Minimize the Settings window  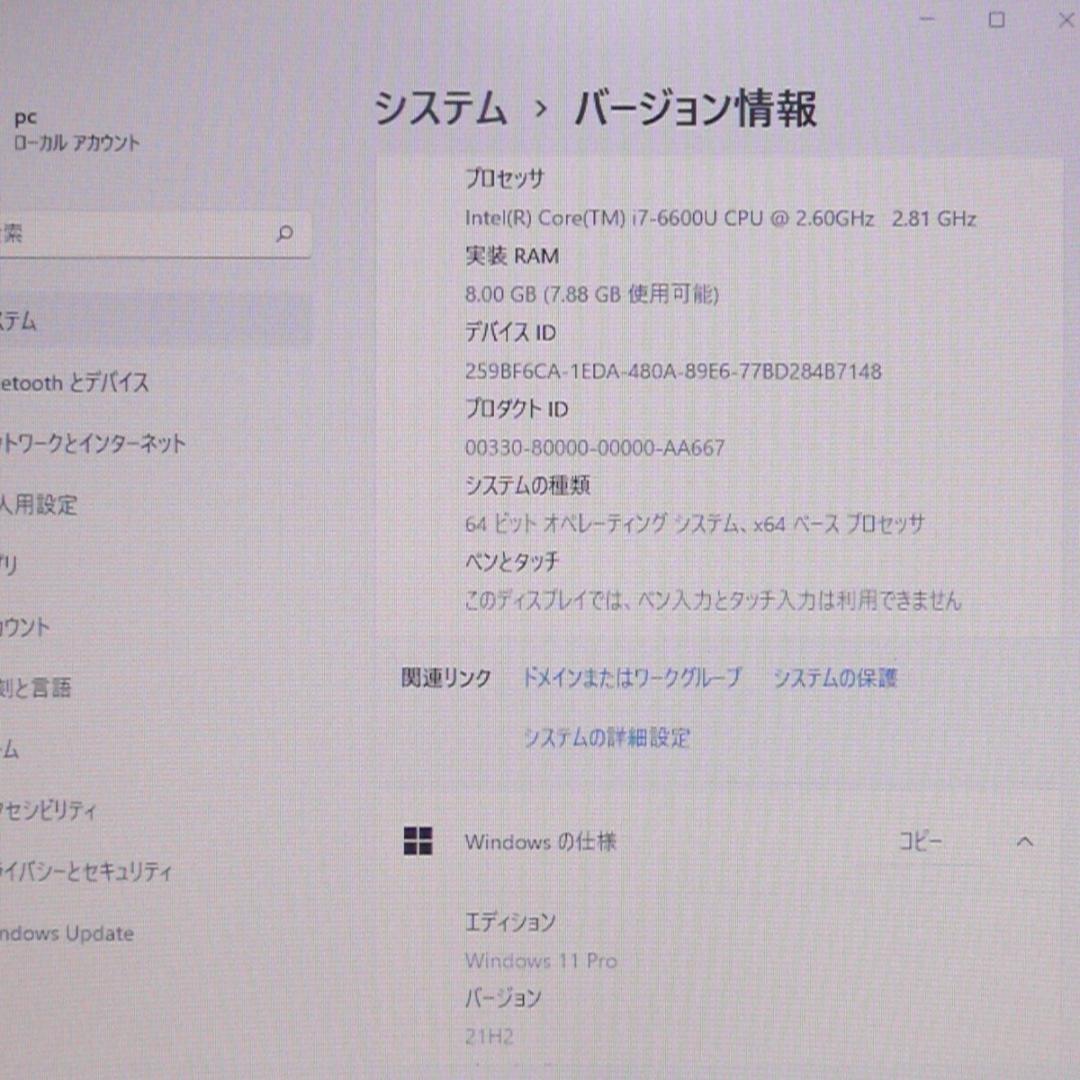(x=928, y=19)
